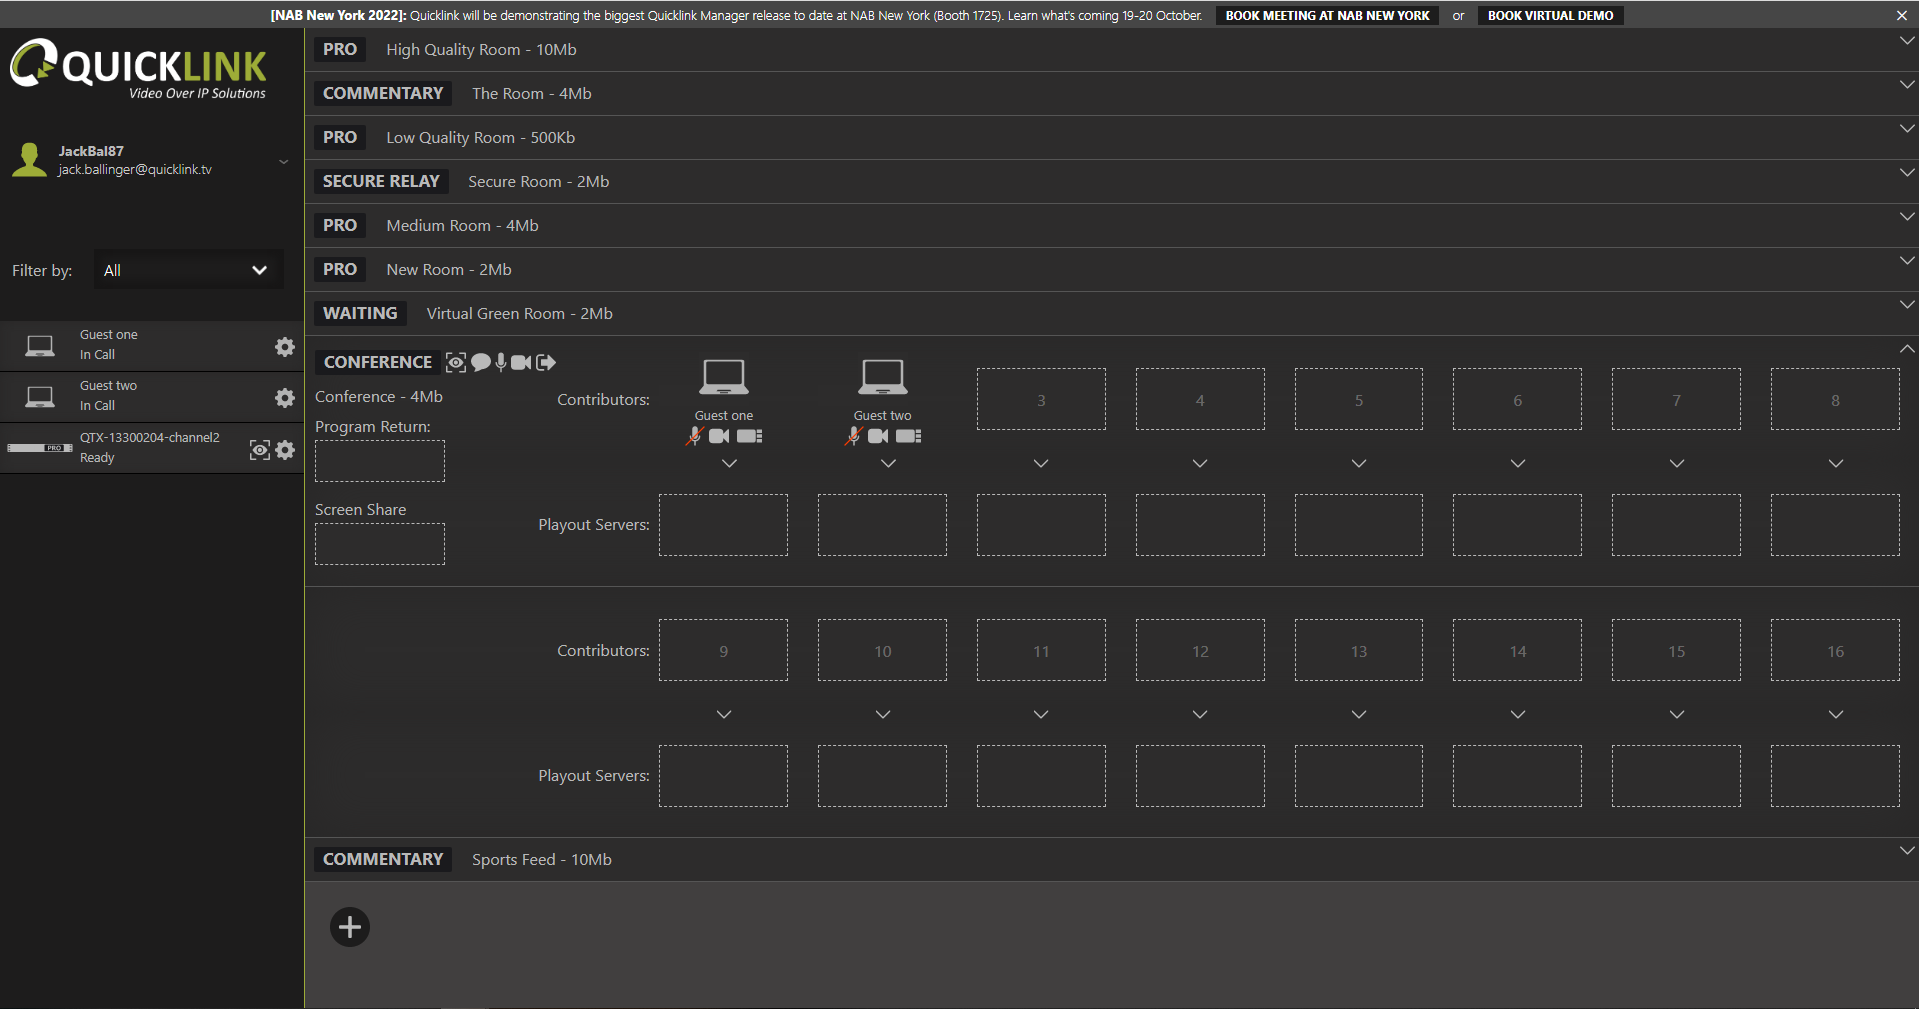Expand the Virtual Green Room - 2Mb row
The image size is (1919, 1009).
pyautogui.click(x=1907, y=305)
